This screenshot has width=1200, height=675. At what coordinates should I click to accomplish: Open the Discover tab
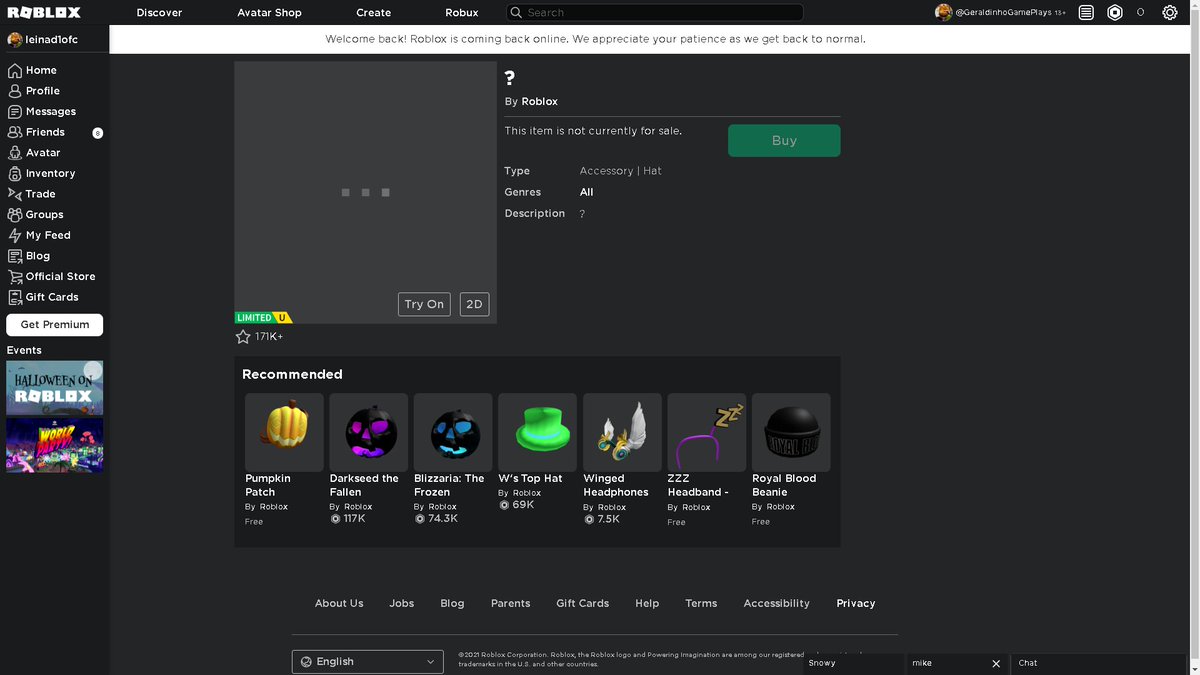(160, 13)
